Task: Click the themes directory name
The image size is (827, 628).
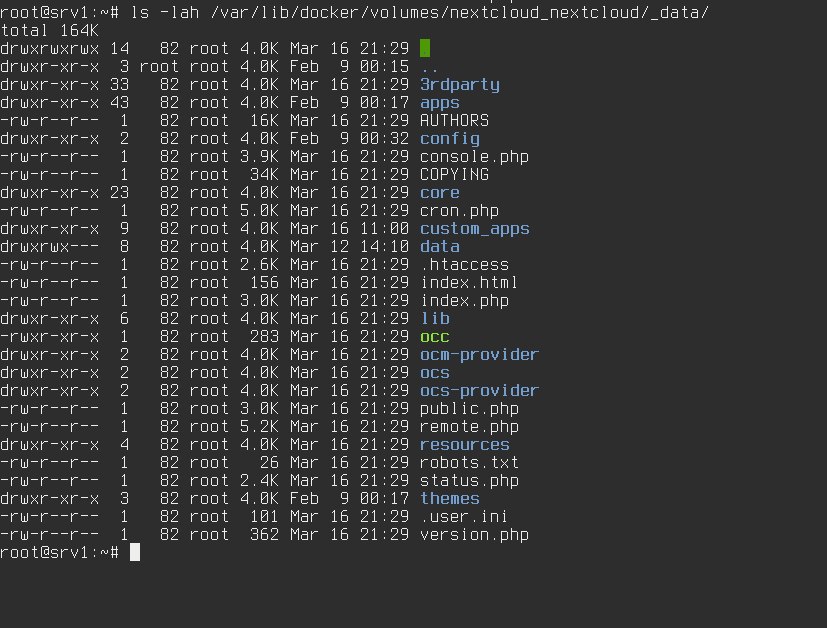Action: 449,498
